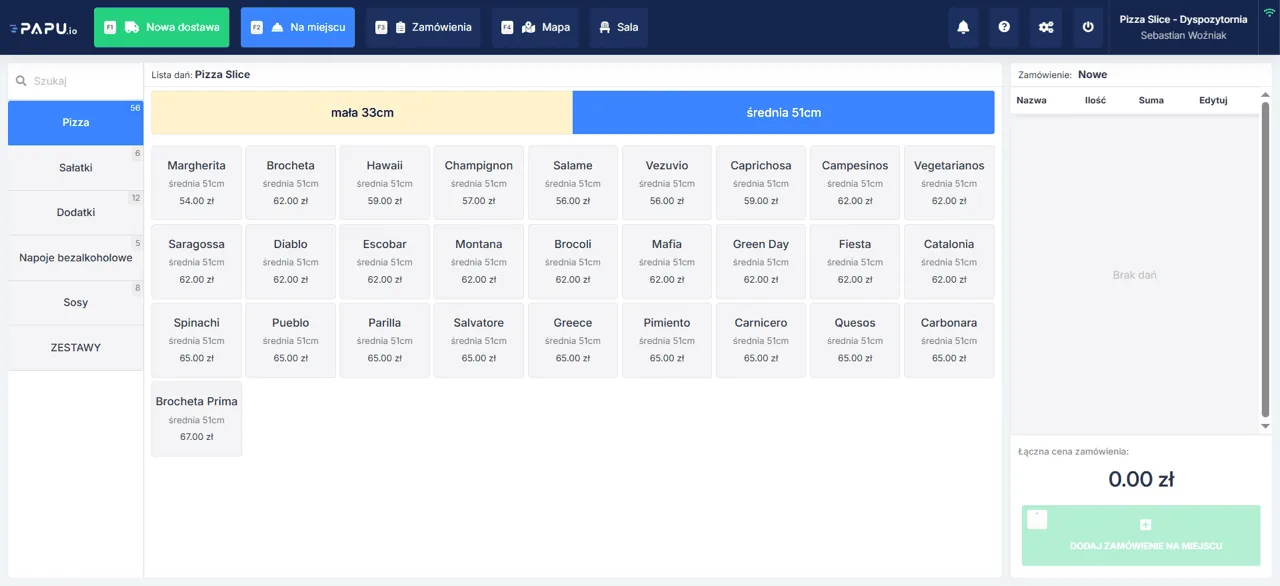Select the Napoje bezalkoholowe category
The height and width of the screenshot is (586, 1280).
point(76,258)
